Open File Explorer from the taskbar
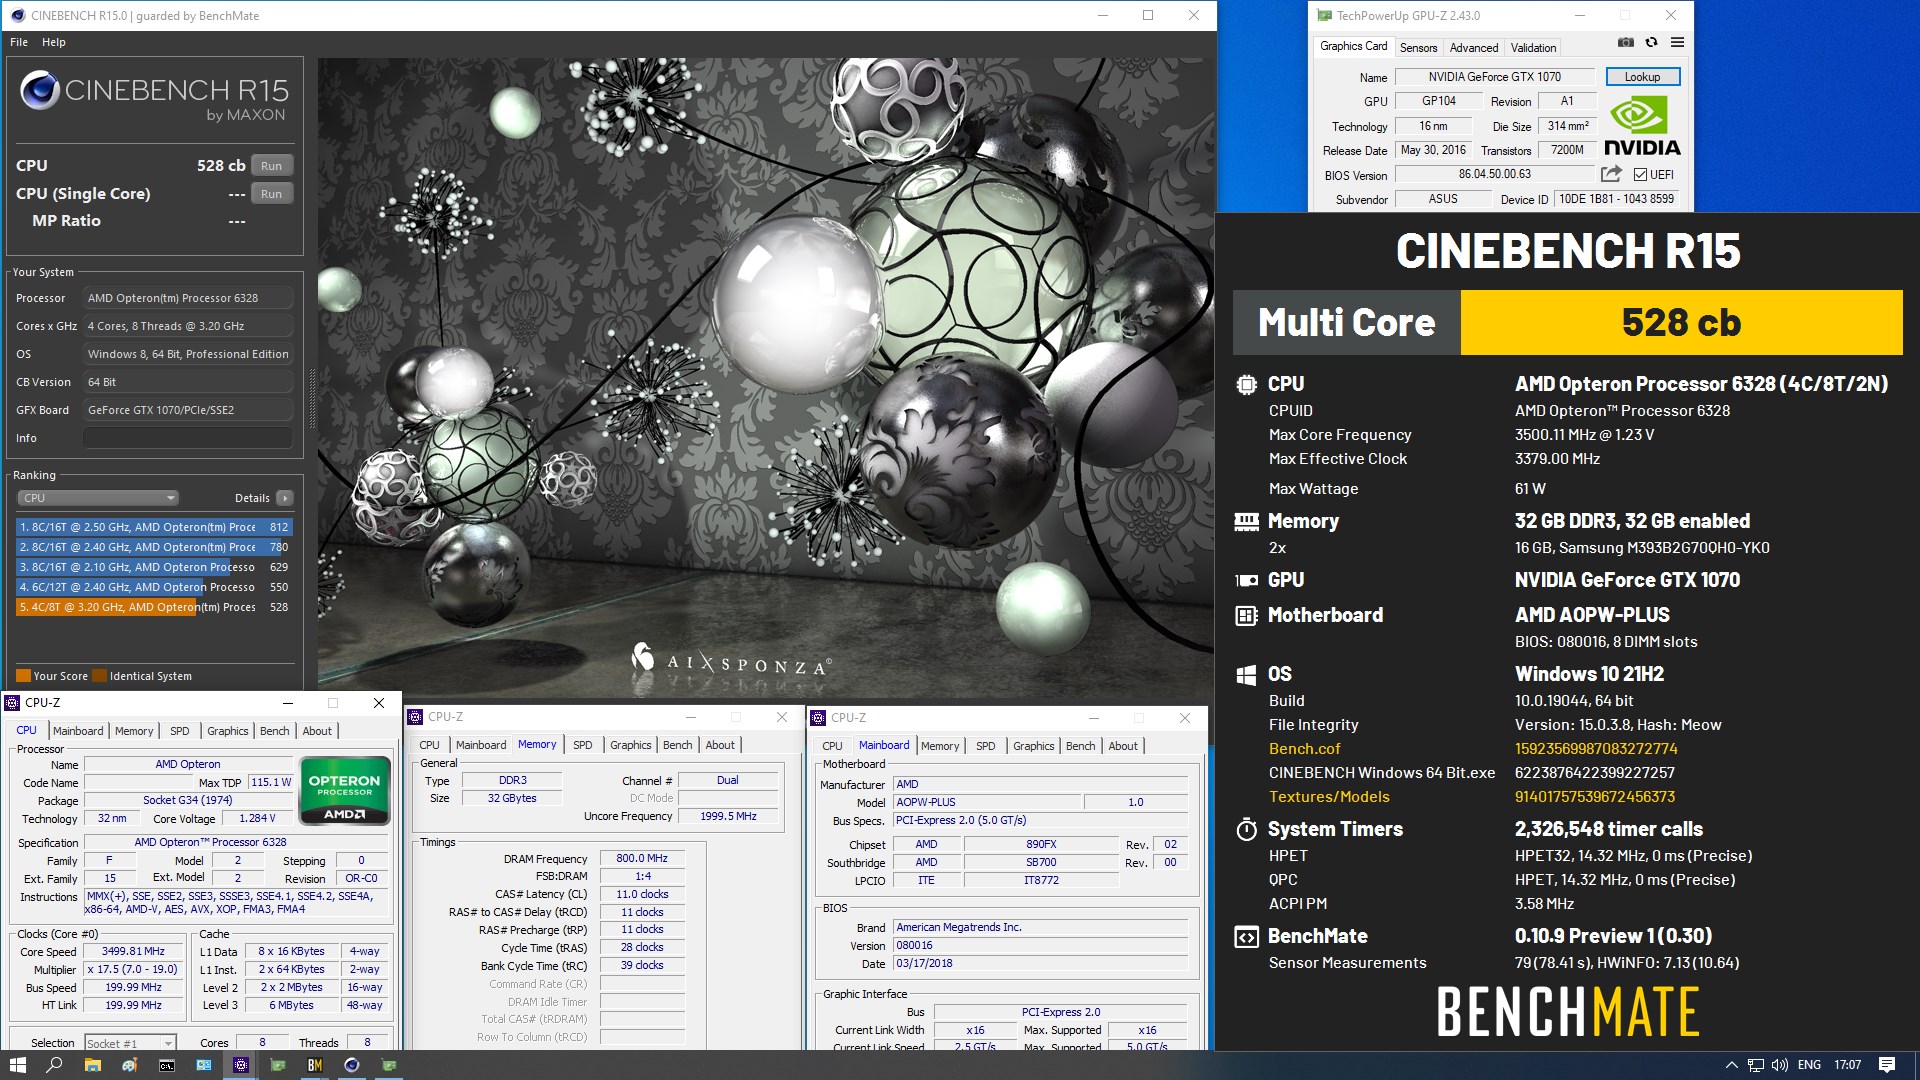The width and height of the screenshot is (1920, 1080). click(92, 1065)
